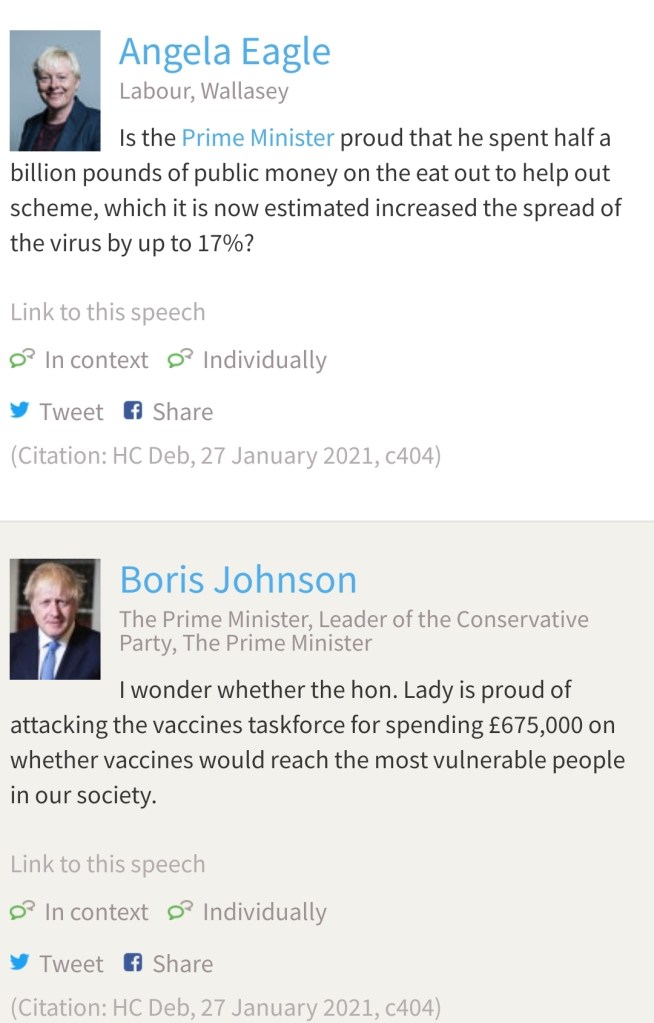Open Angela Eagle's profile name link
The image size is (654, 1023).
pos(224,52)
